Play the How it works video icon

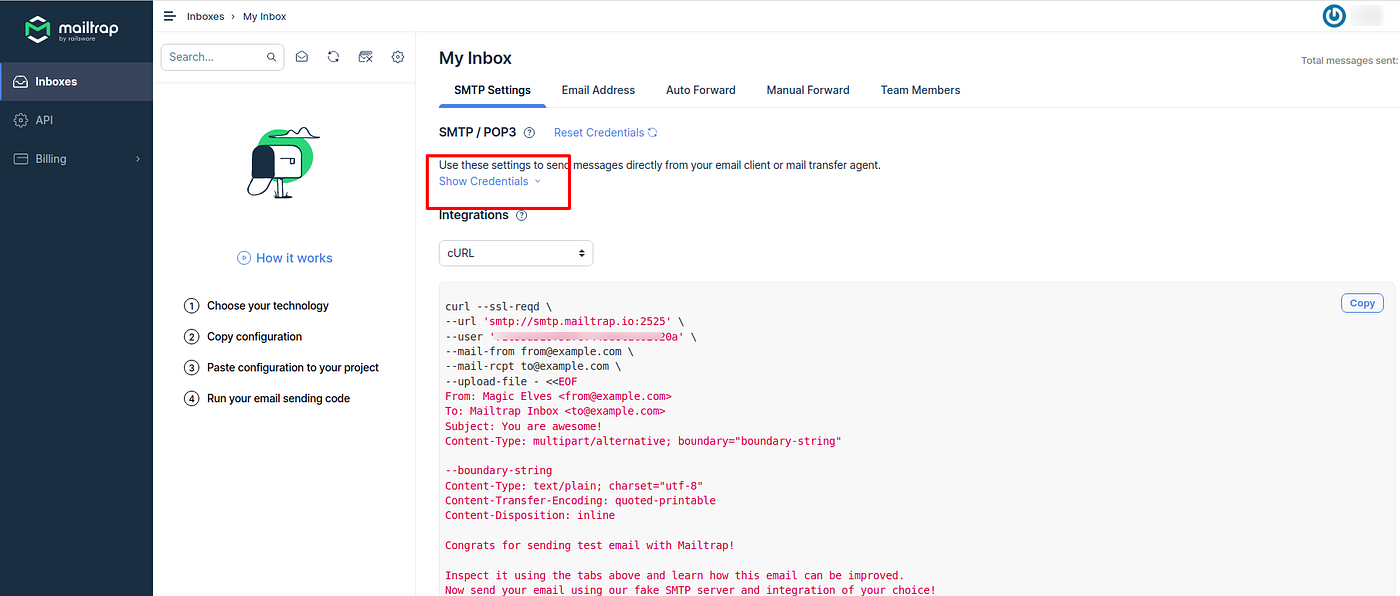click(x=243, y=258)
